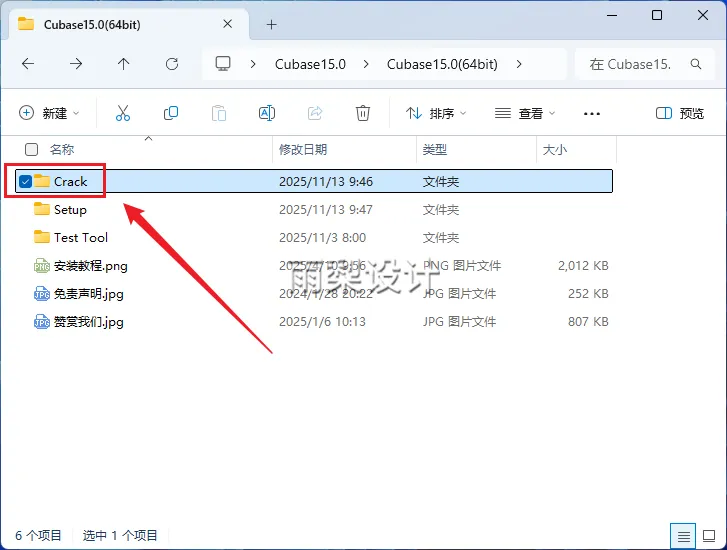Click the Test Tool folder icon
This screenshot has width=727, height=550.
pos(42,237)
